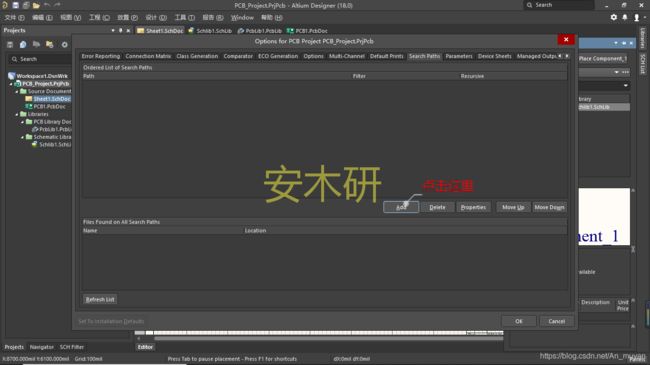Pin the Projects panel using pin icon

click(x=121, y=30)
